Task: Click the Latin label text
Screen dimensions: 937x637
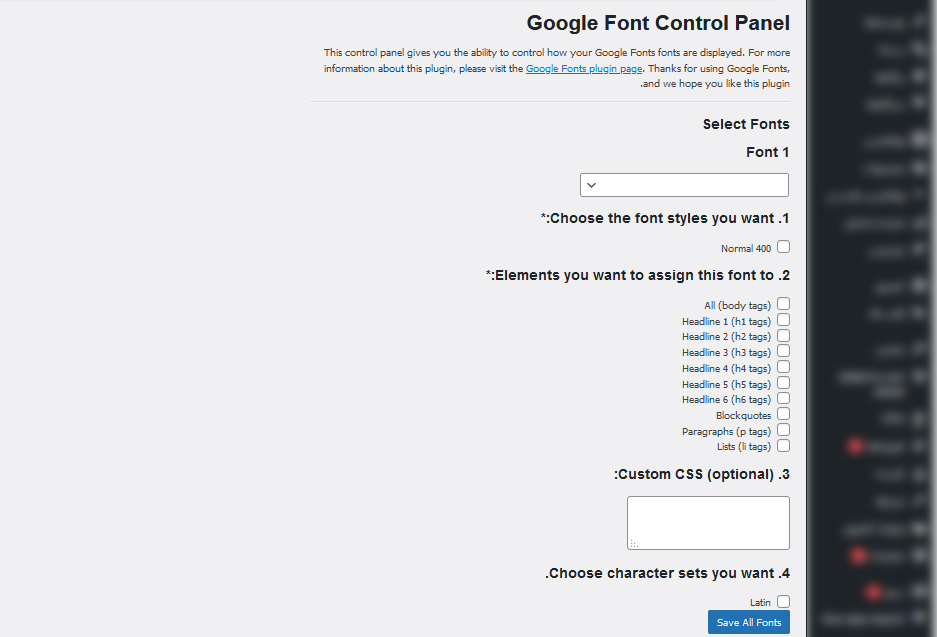Action: pyautogui.click(x=760, y=602)
